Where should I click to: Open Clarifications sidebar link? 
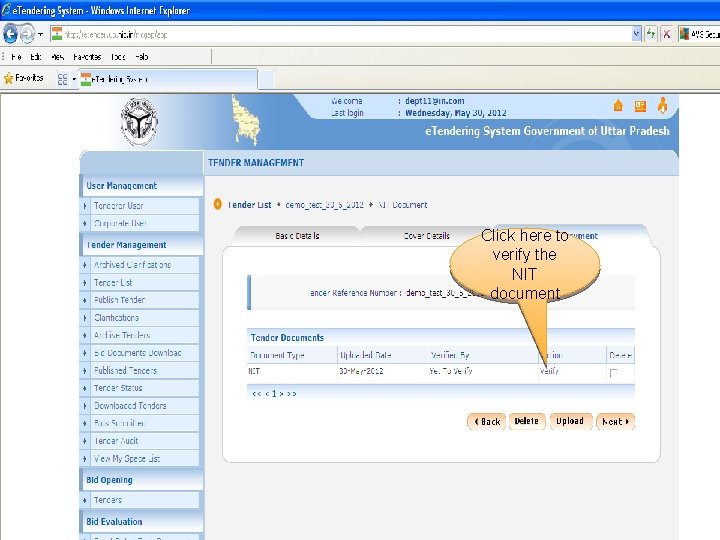(x=116, y=318)
